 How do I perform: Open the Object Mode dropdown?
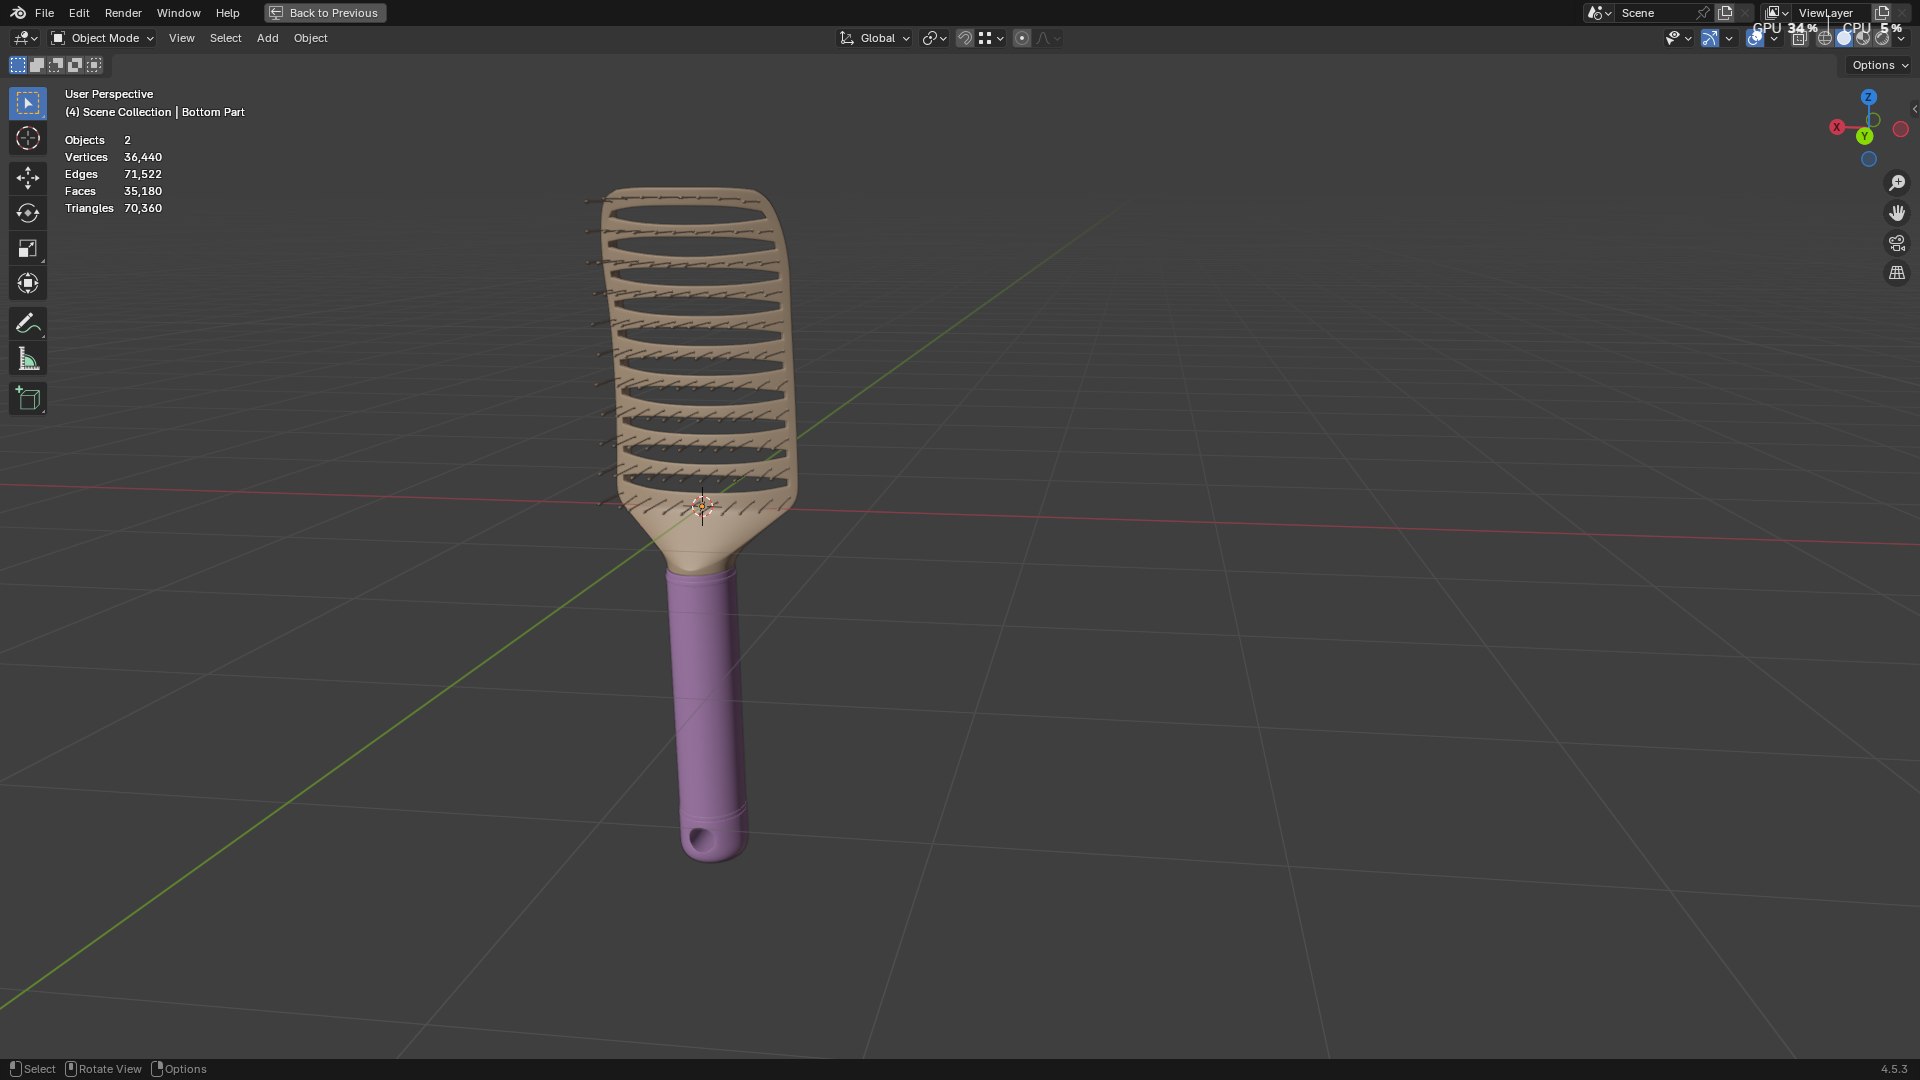(102, 38)
